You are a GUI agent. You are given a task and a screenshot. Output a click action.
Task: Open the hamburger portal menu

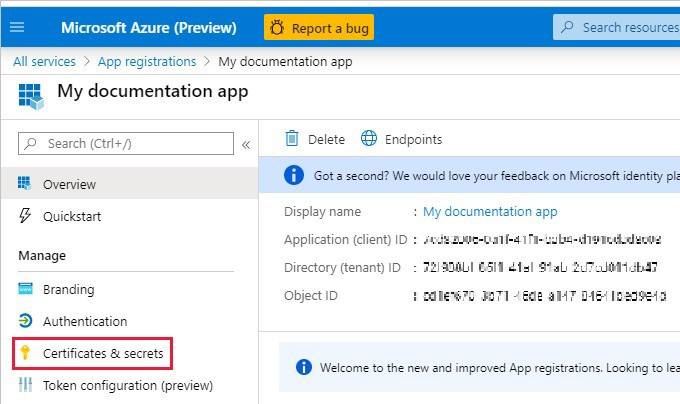click(x=17, y=27)
